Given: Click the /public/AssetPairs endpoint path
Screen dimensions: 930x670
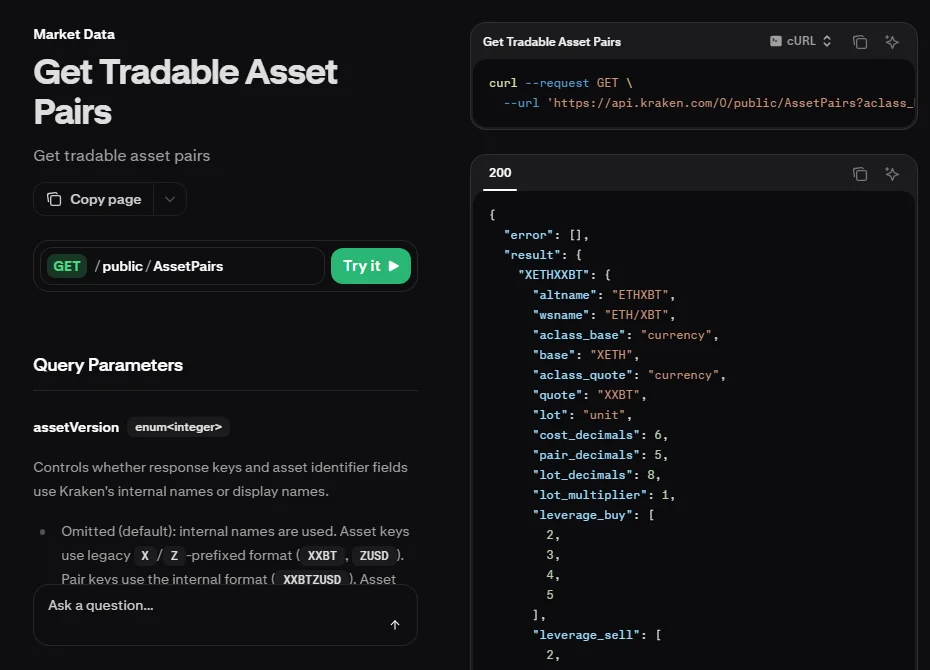Looking at the screenshot, I should [x=159, y=266].
